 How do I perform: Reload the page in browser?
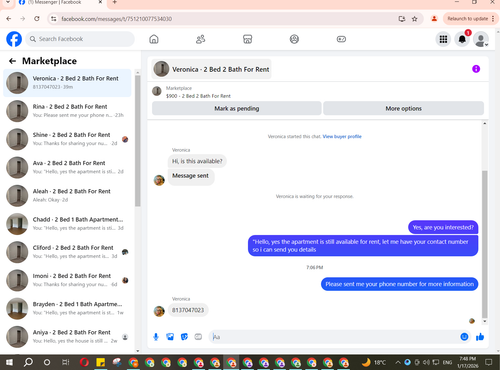pos(37,19)
